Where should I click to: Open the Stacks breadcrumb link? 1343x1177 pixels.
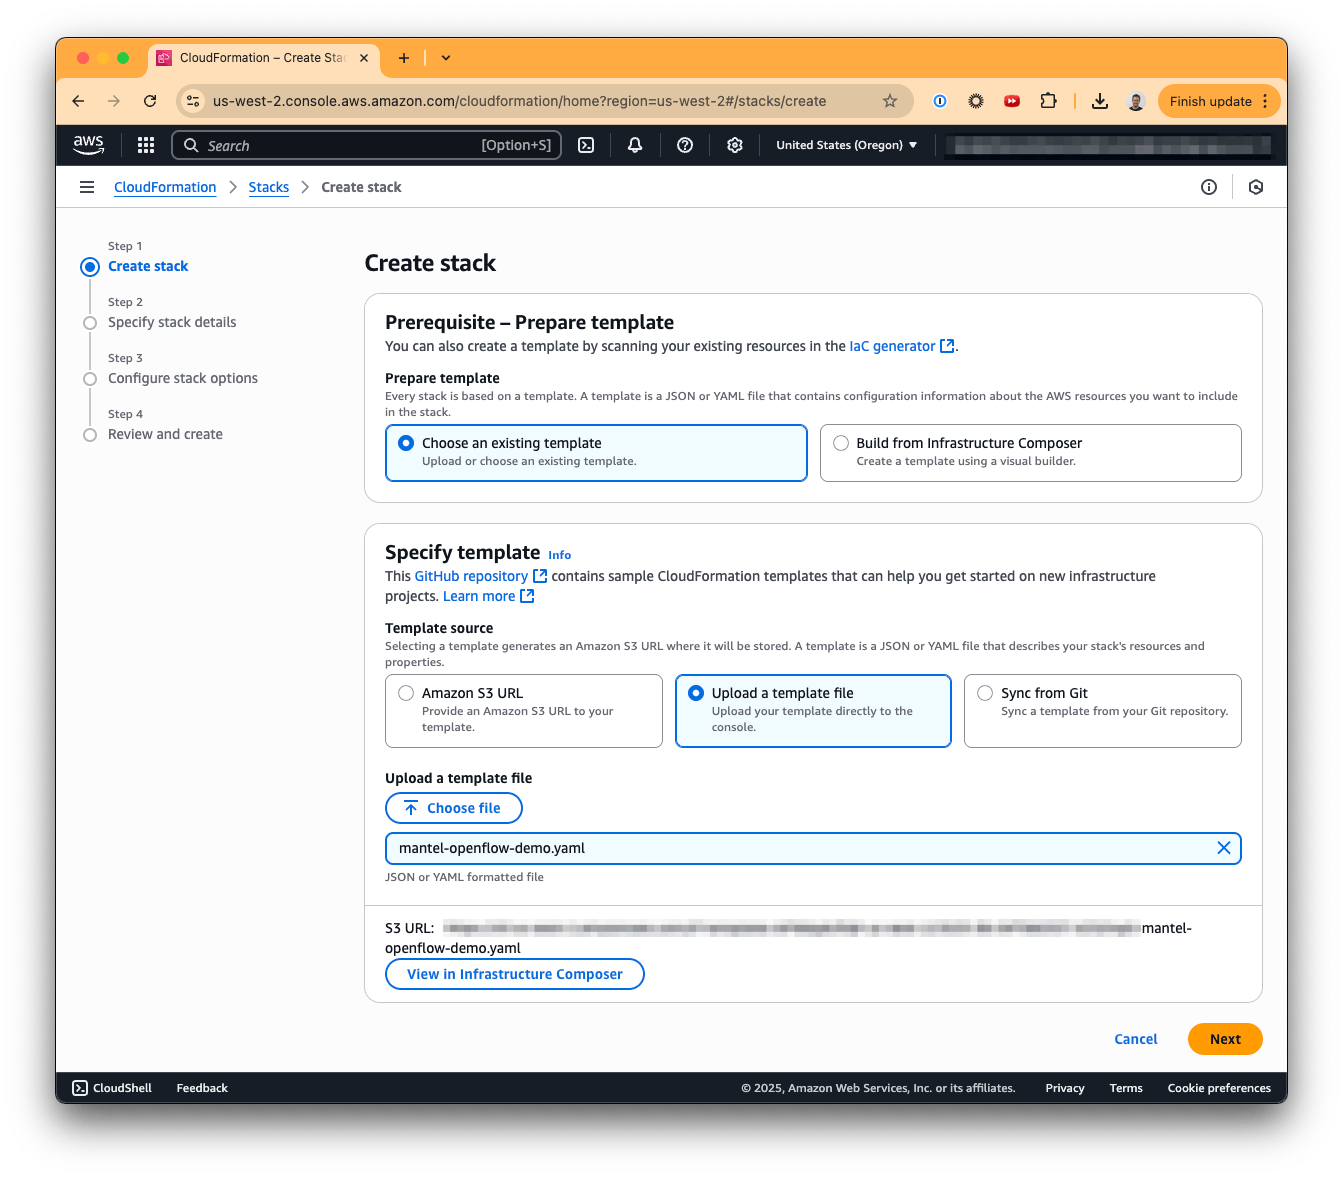click(269, 187)
